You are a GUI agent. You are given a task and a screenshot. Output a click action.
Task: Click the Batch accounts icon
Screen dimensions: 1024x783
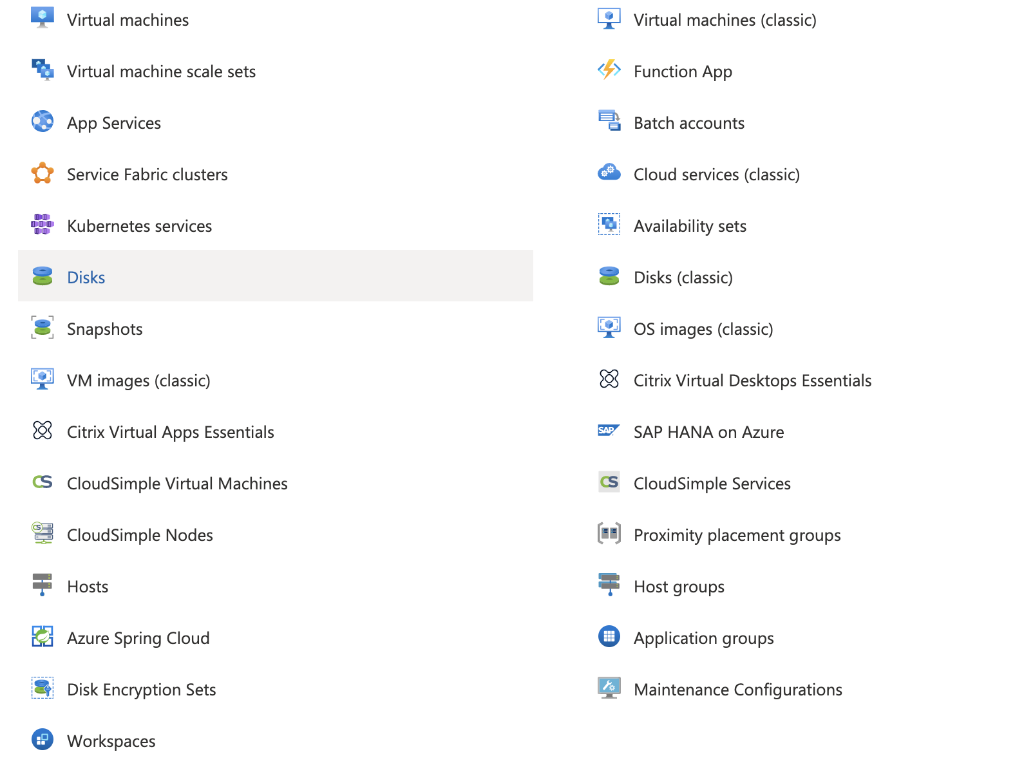click(609, 121)
